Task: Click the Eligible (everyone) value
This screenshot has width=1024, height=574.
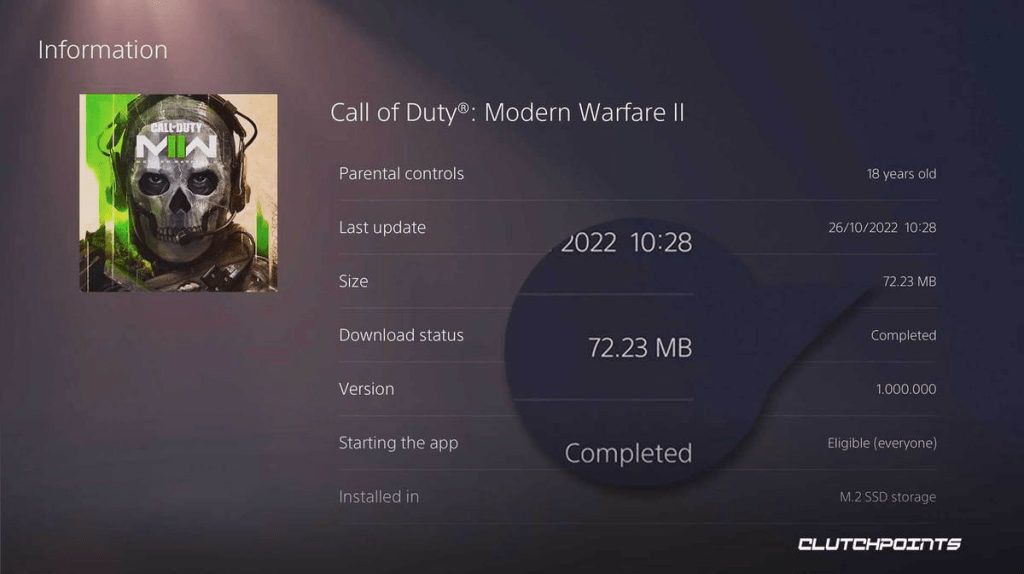Action: coord(882,443)
